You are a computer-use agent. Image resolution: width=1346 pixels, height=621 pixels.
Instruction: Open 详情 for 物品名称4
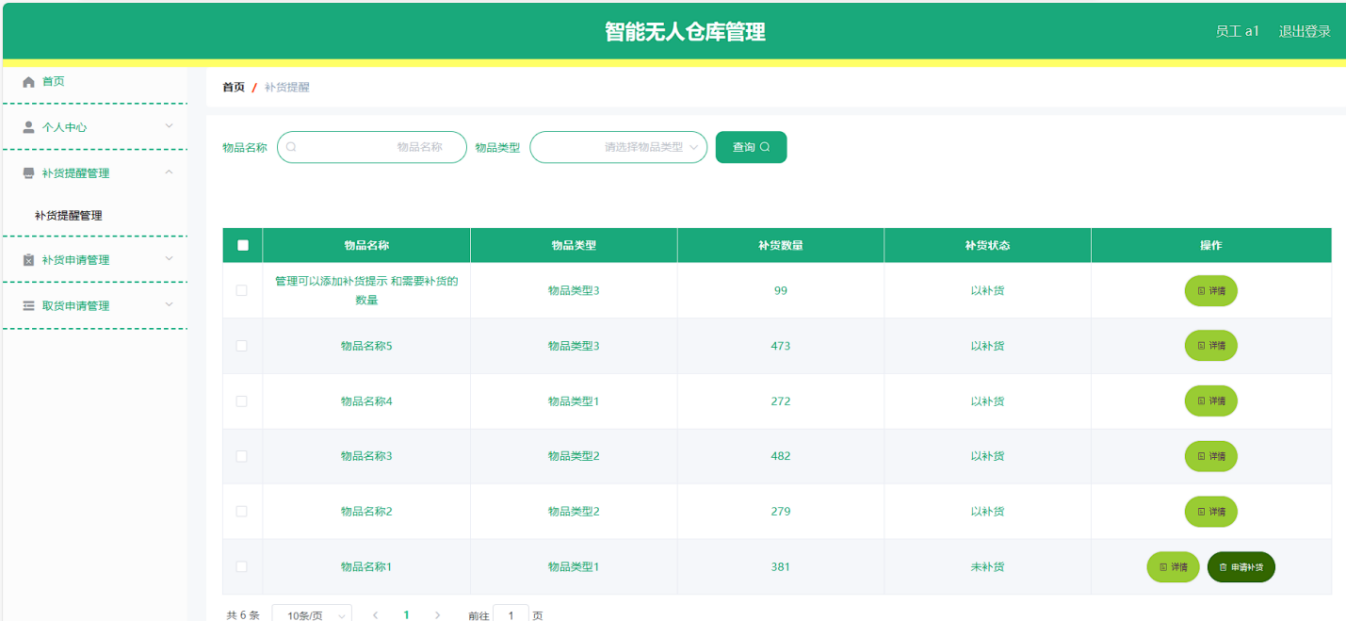tap(1211, 401)
